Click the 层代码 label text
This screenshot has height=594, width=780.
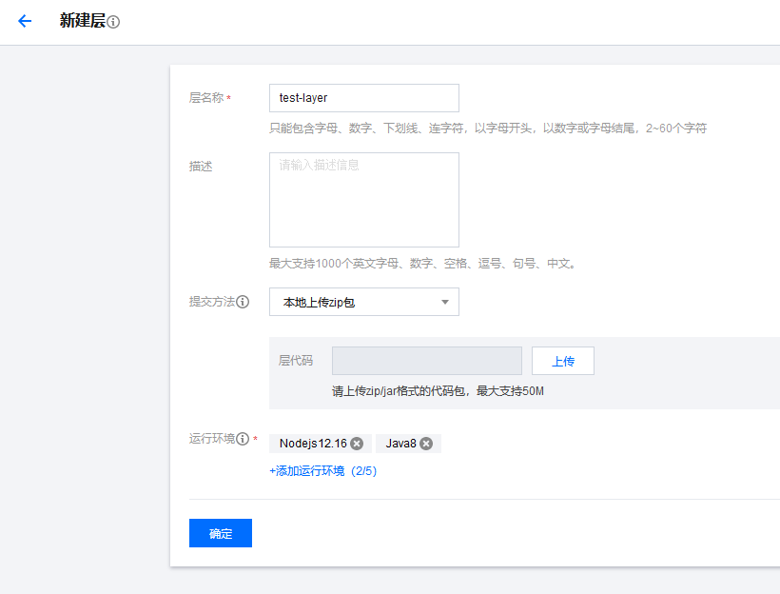(296, 361)
